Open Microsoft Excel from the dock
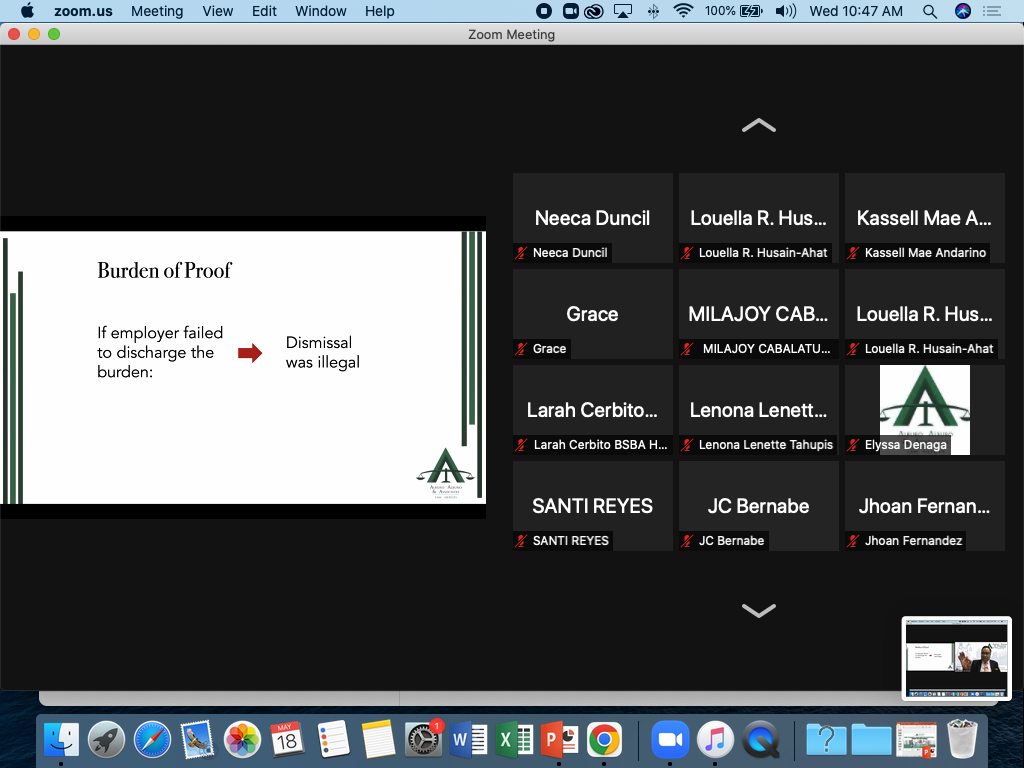Viewport: 1024px width, 768px height. point(512,740)
